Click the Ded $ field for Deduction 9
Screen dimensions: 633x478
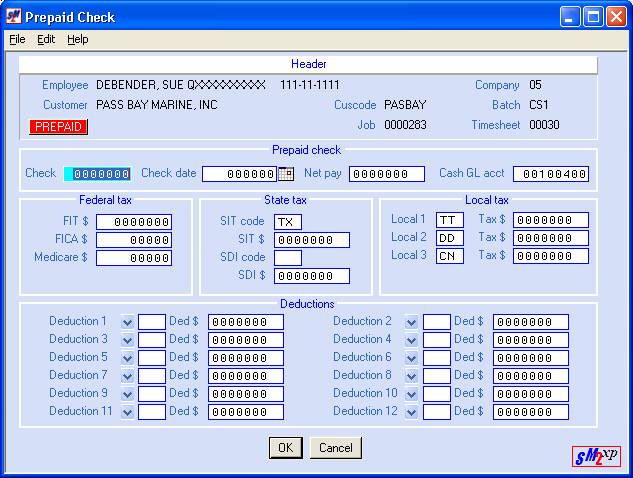pos(246,394)
